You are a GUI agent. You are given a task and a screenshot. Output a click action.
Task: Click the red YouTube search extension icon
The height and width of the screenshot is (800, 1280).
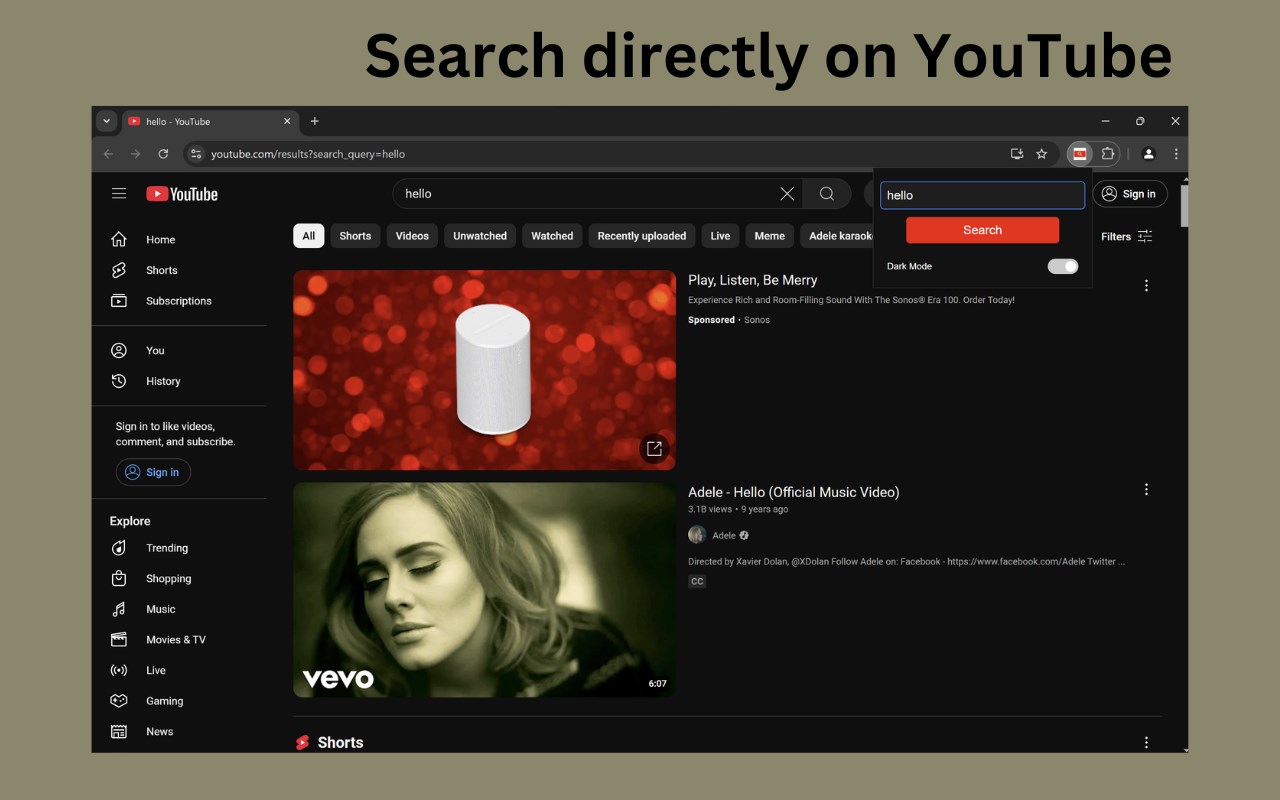1080,154
